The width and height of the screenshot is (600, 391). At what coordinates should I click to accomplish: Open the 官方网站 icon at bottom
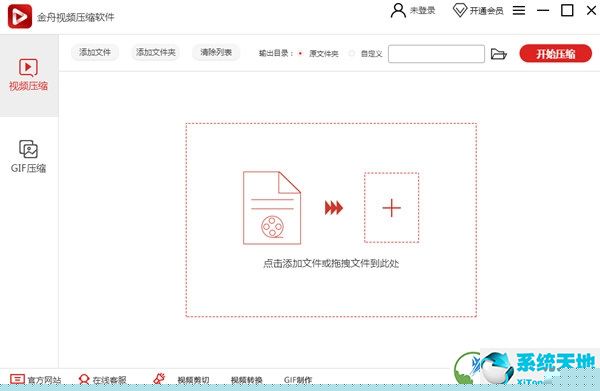click(x=17, y=379)
